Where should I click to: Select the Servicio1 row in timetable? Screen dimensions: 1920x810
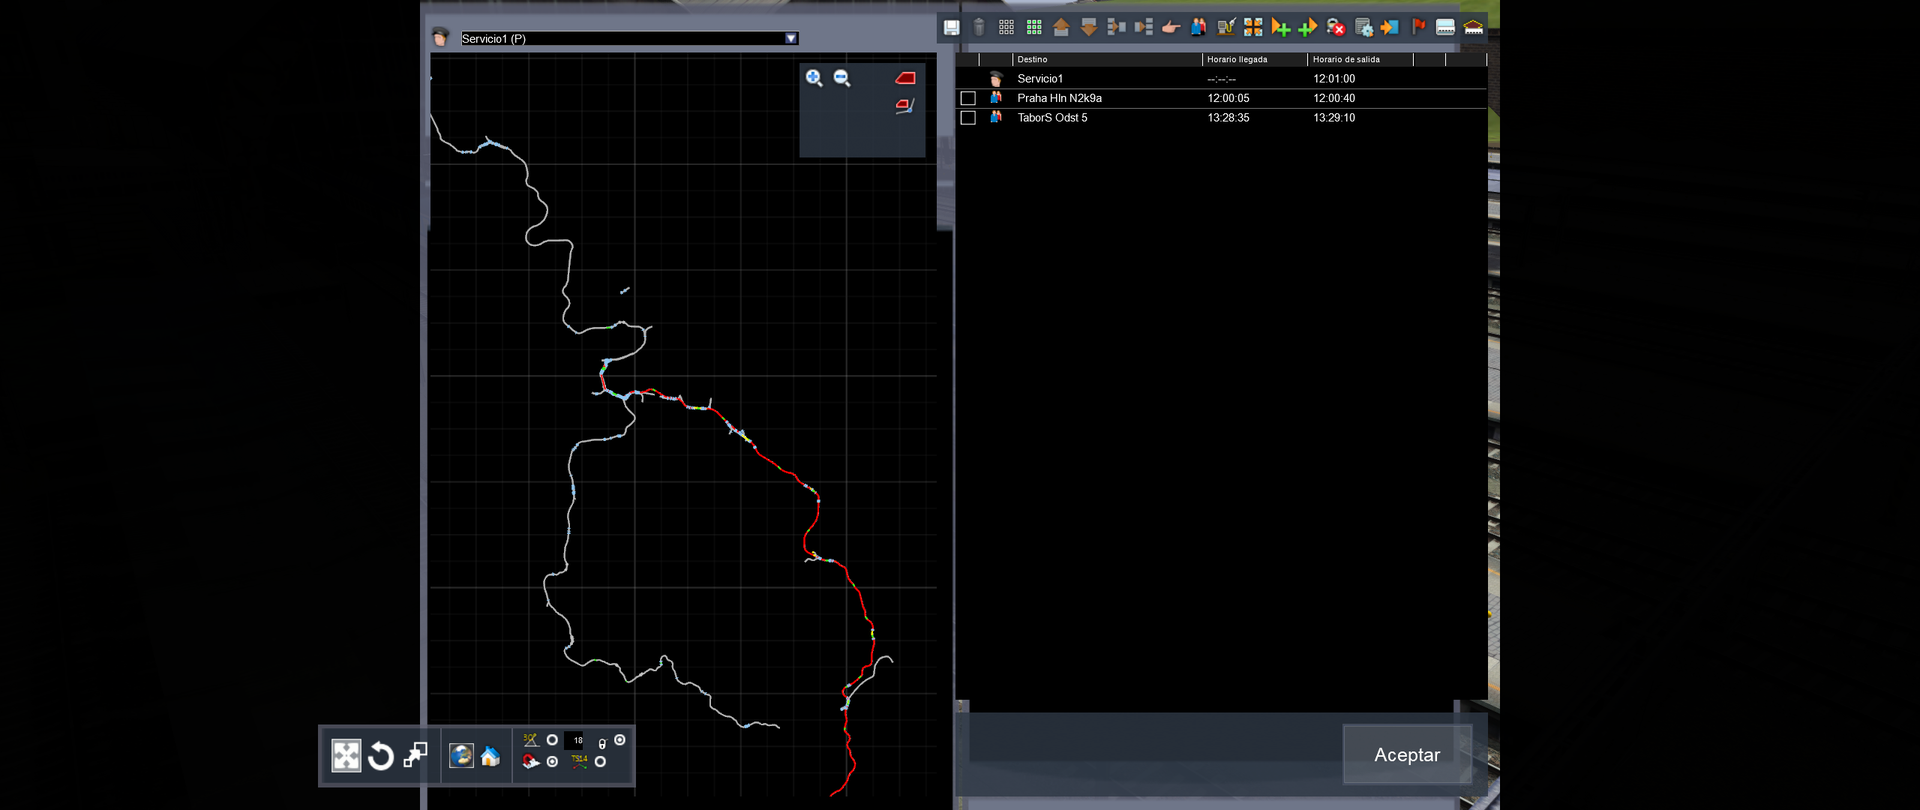1040,79
